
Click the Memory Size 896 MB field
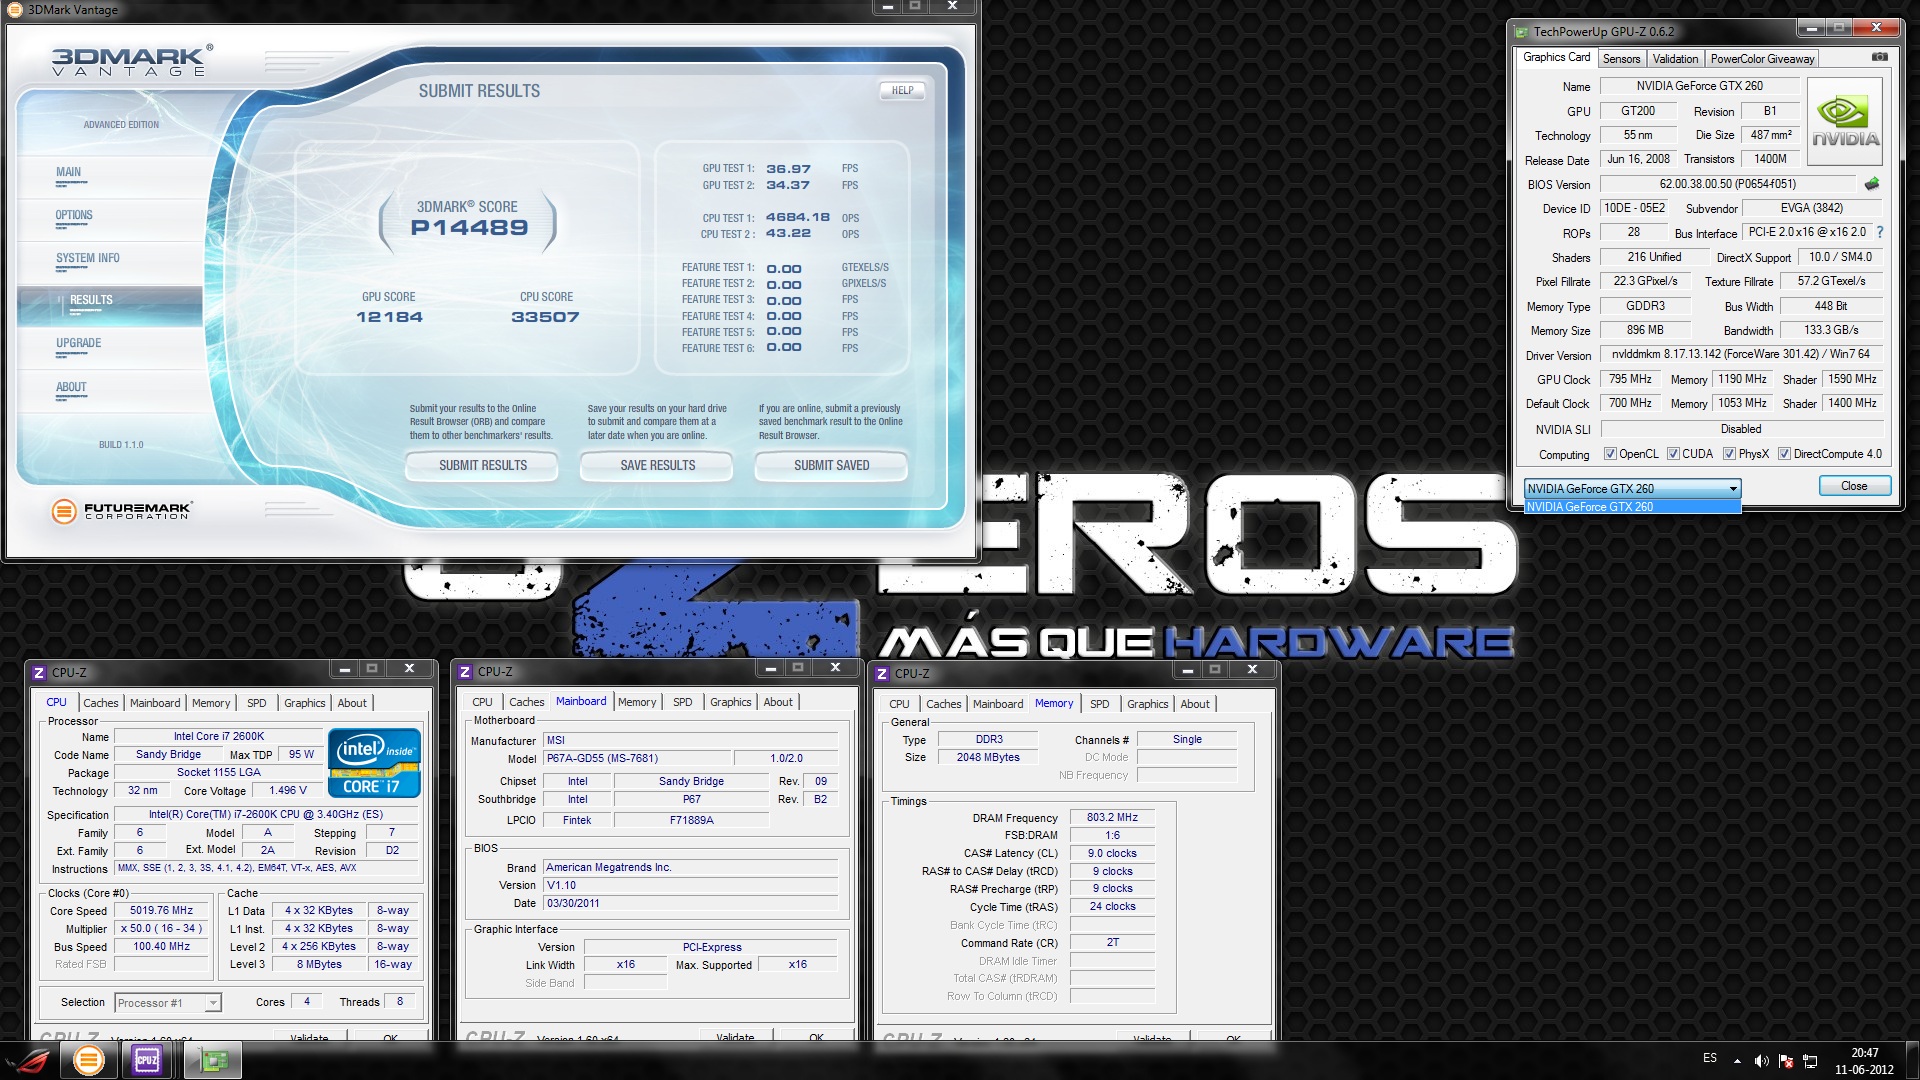coord(1645,330)
